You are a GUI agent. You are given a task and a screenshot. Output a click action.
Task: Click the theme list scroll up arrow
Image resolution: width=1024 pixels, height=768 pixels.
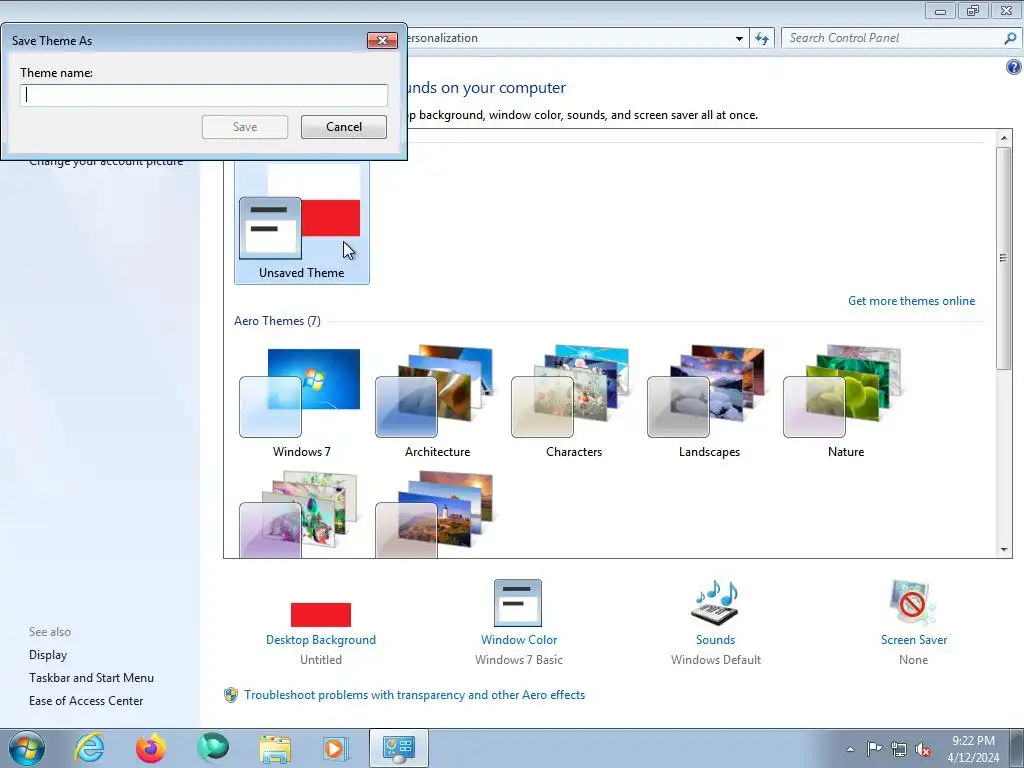1004,138
